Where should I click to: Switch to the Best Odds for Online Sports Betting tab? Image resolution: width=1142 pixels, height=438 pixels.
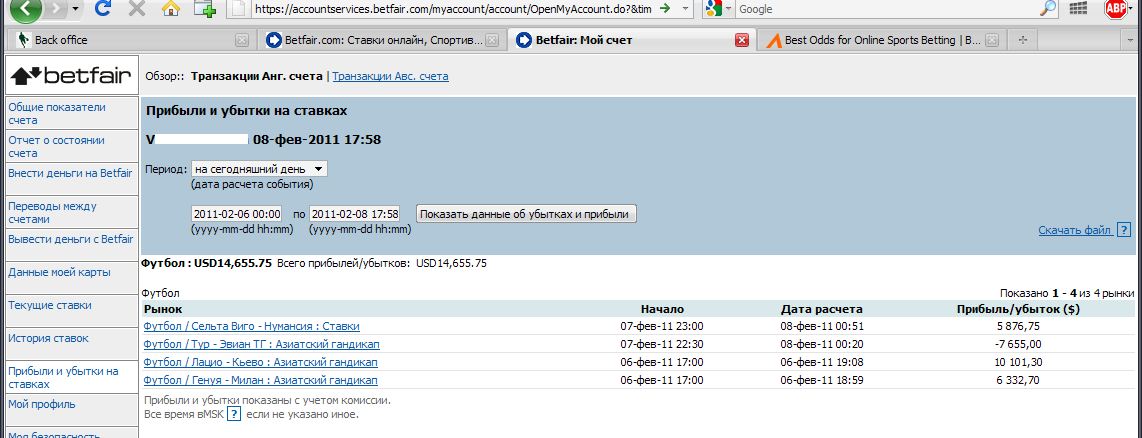tap(881, 40)
